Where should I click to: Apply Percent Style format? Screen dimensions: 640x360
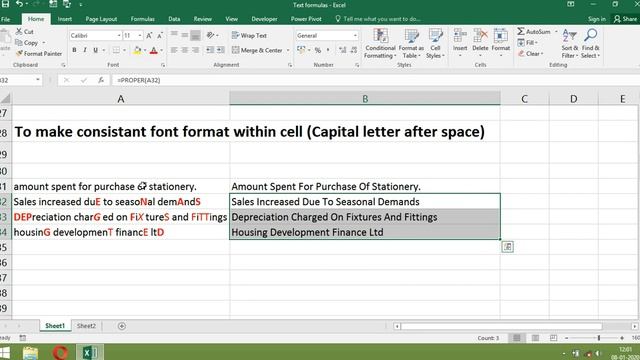(318, 50)
